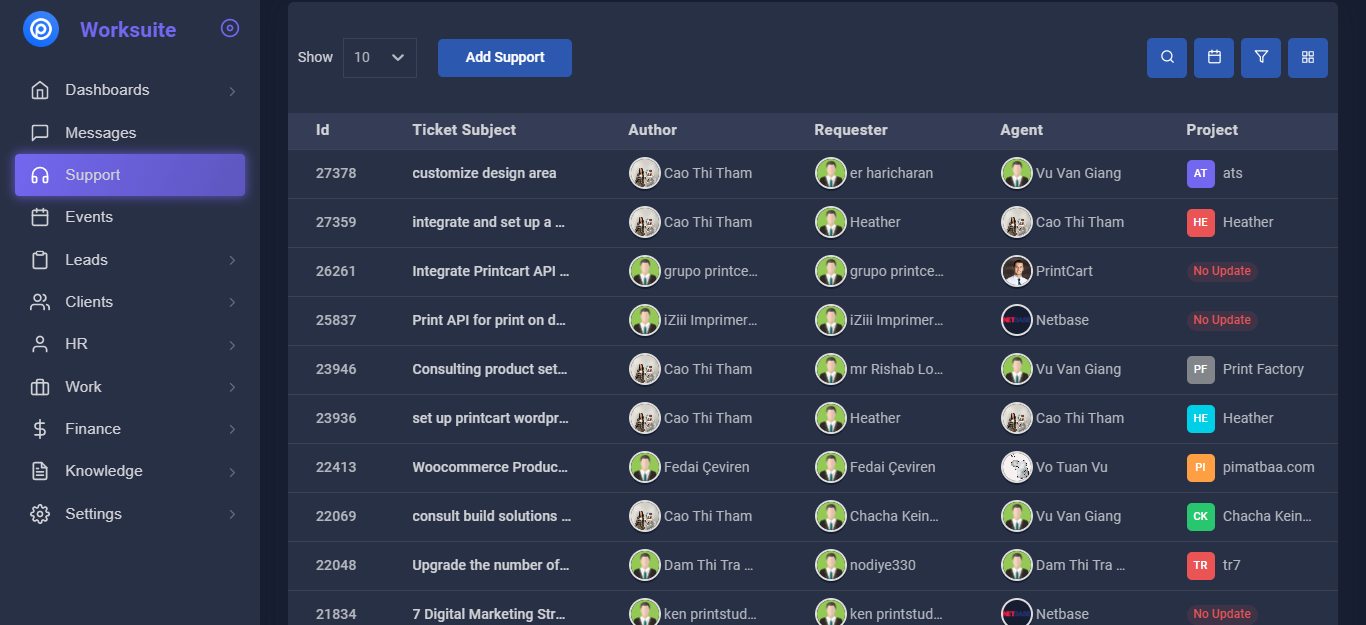Sort table by Id column header
Viewport: 1366px width, 625px height.
pos(323,130)
